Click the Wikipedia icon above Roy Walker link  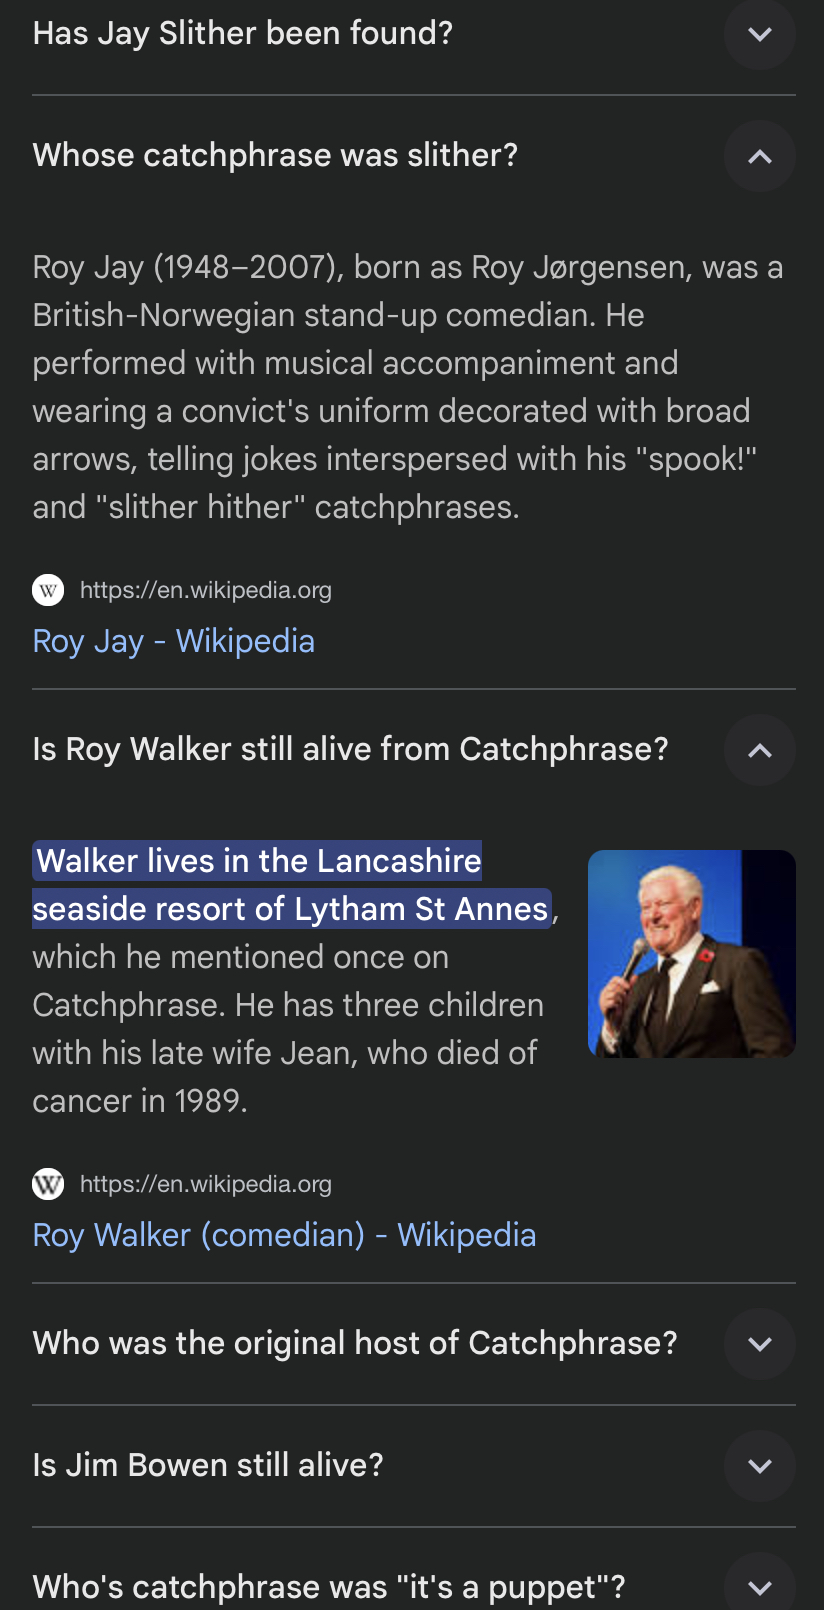48,1184
